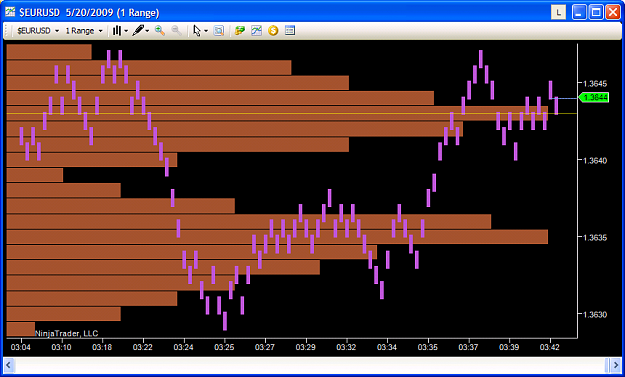625x377 pixels.
Task: Click right arrow of horizontal scrollbar
Action: 615,365
